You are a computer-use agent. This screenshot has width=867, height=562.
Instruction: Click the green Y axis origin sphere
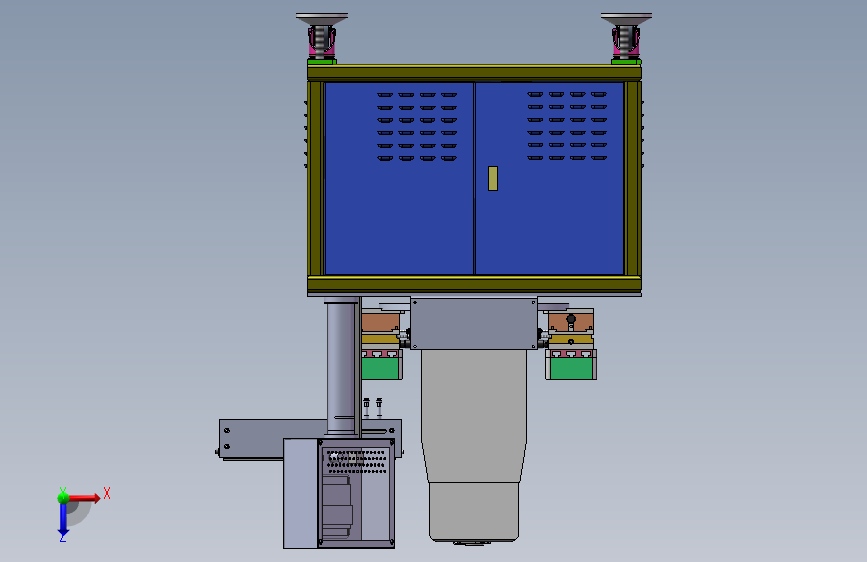tap(63, 497)
